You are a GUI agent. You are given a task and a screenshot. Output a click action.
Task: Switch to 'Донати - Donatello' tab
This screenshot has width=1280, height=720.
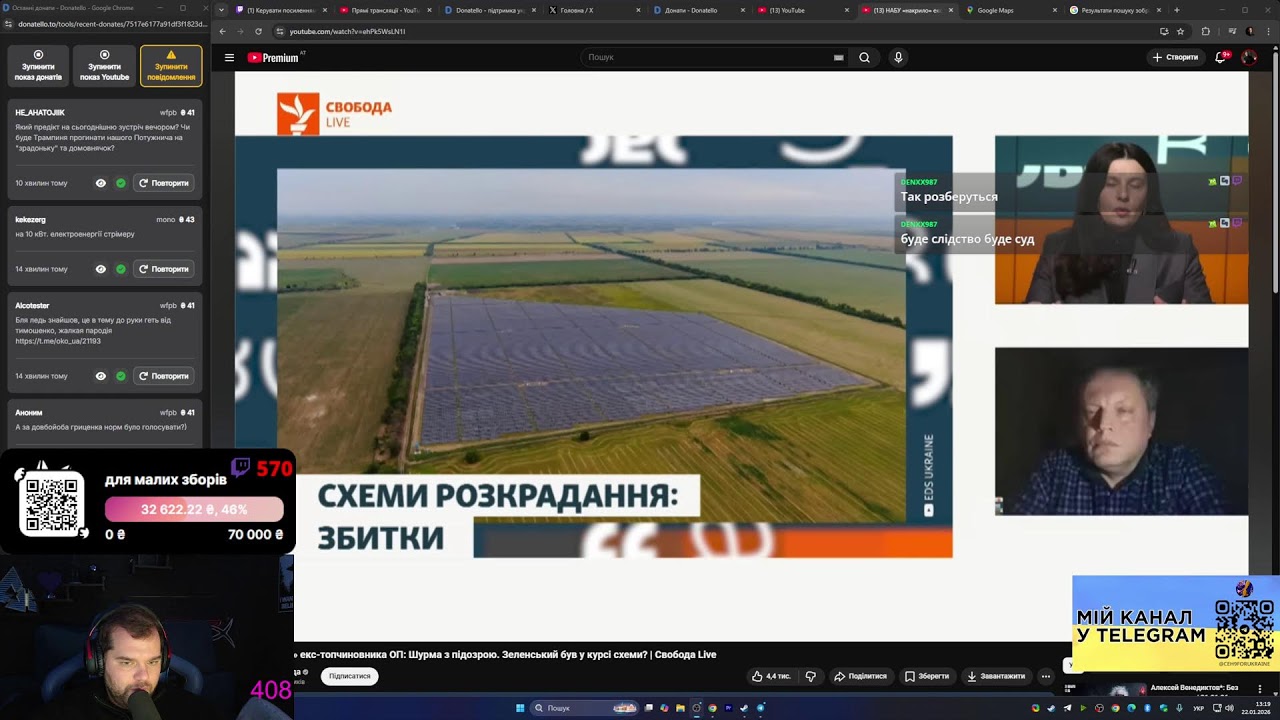[699, 10]
